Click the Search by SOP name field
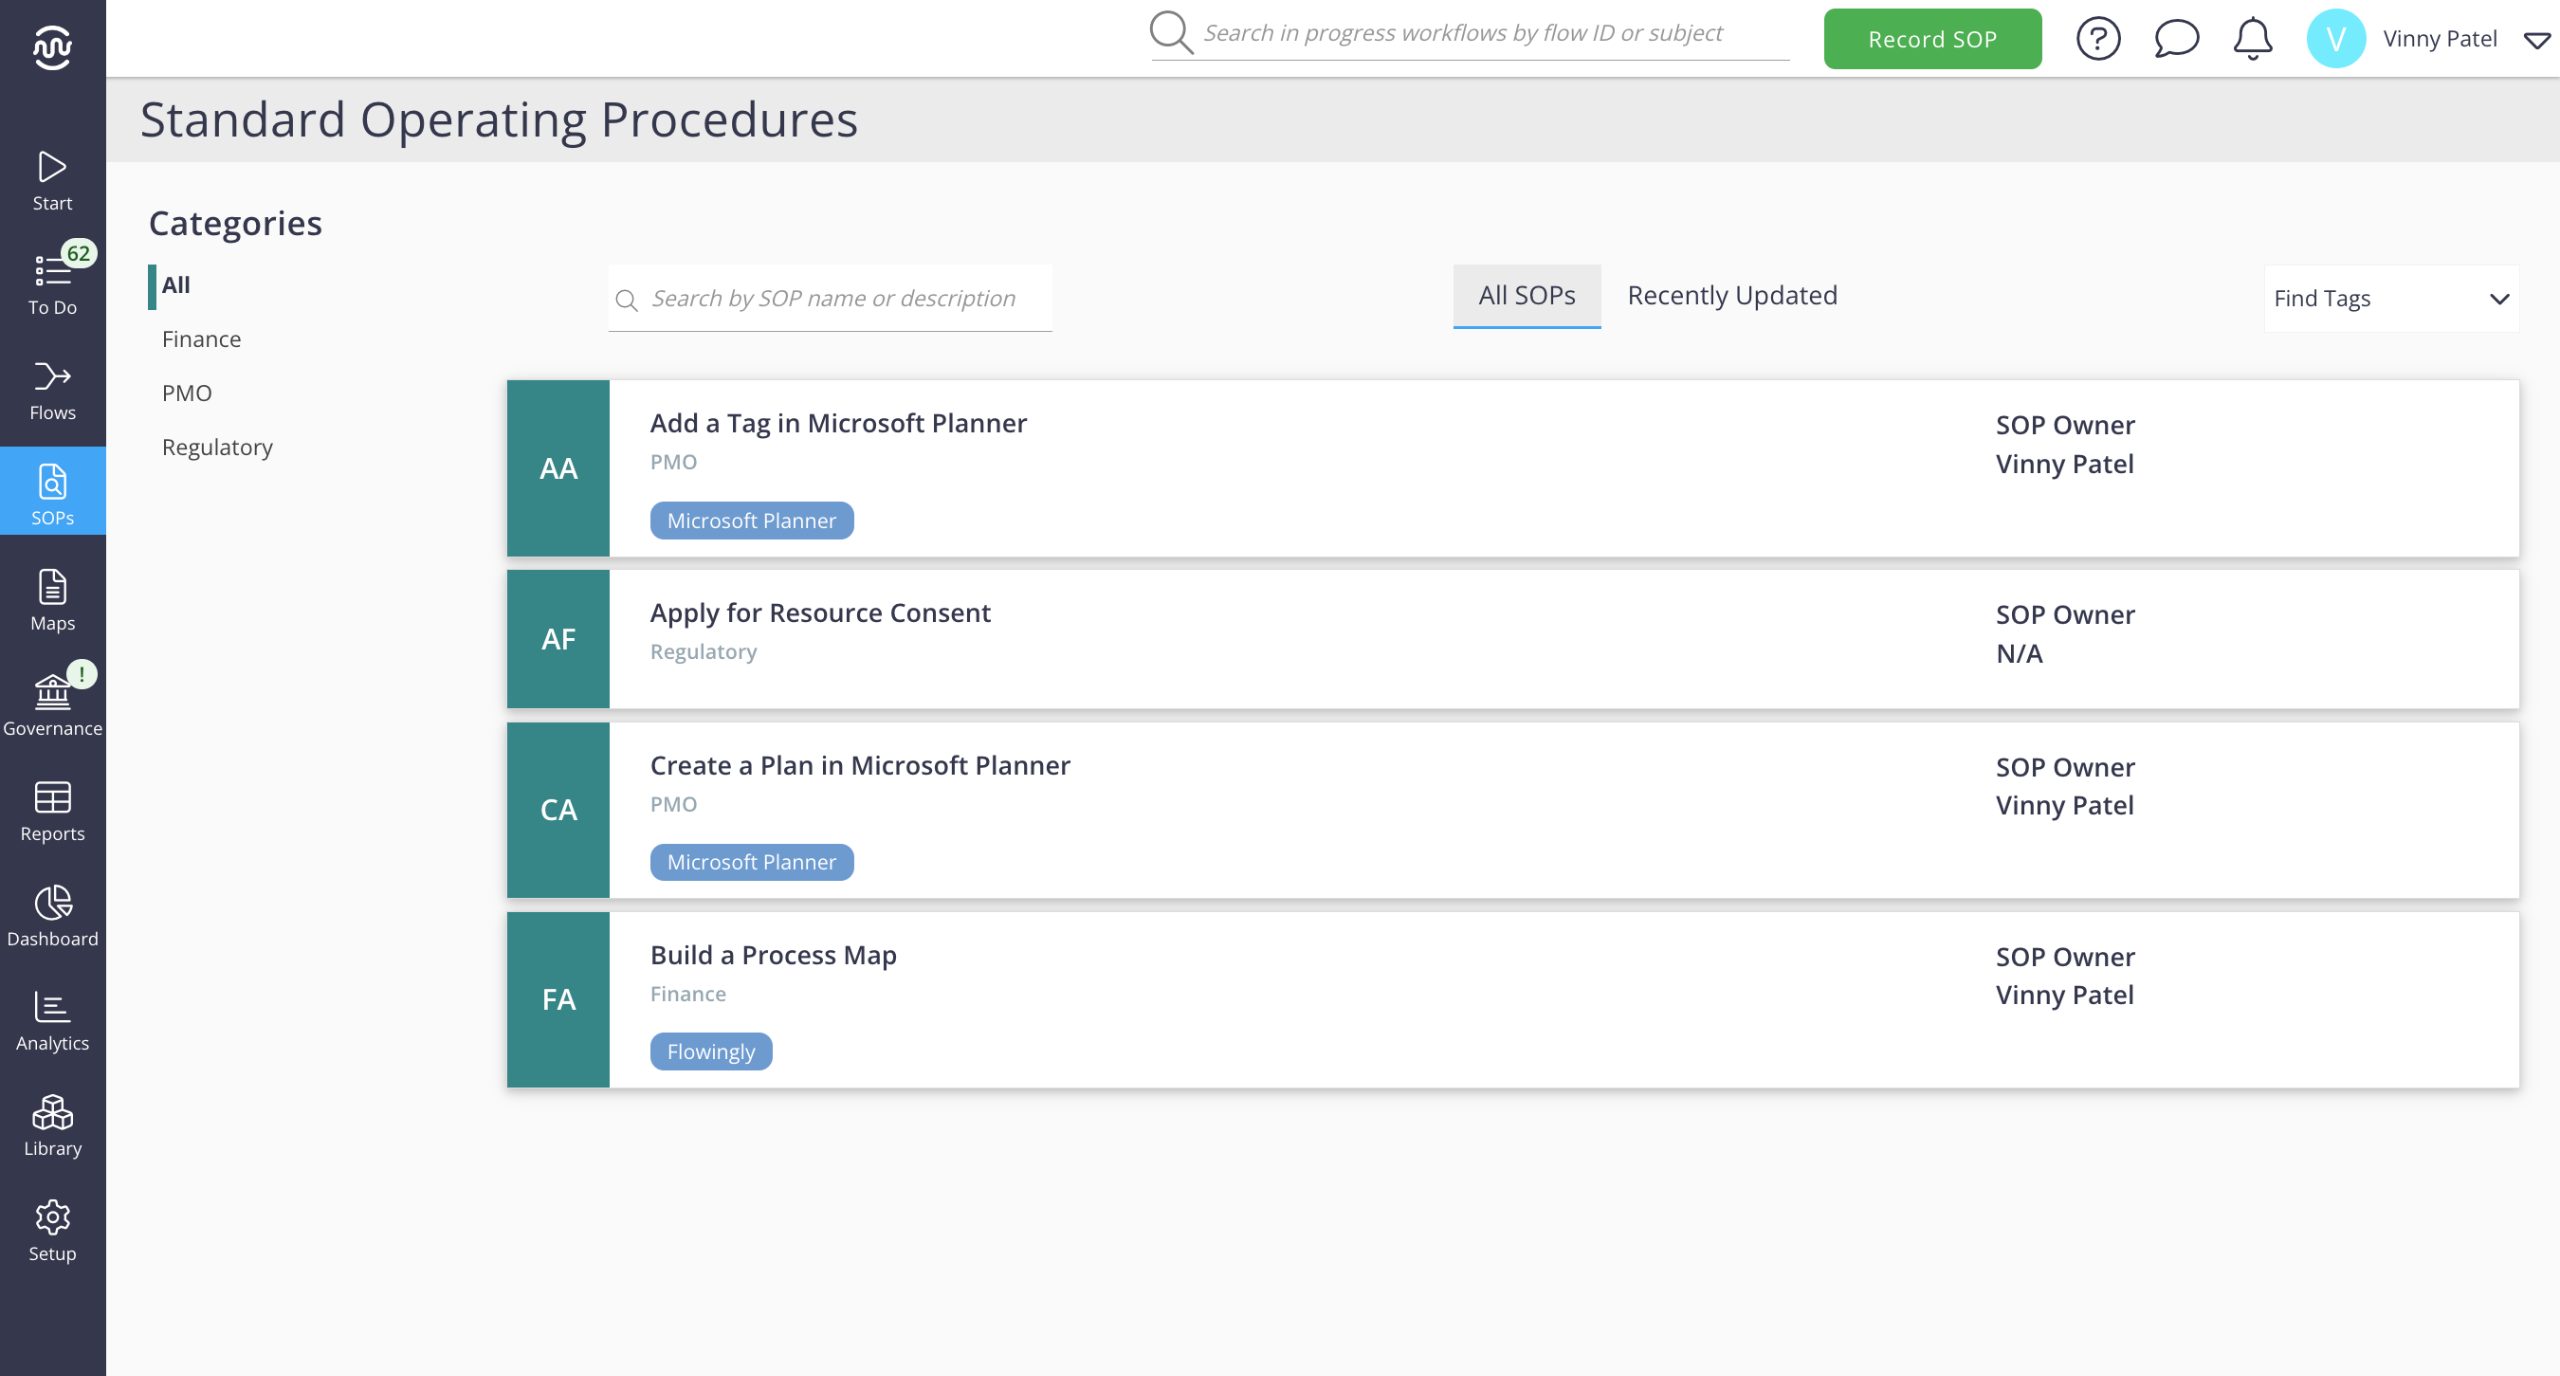The image size is (2560, 1376). 832,298
